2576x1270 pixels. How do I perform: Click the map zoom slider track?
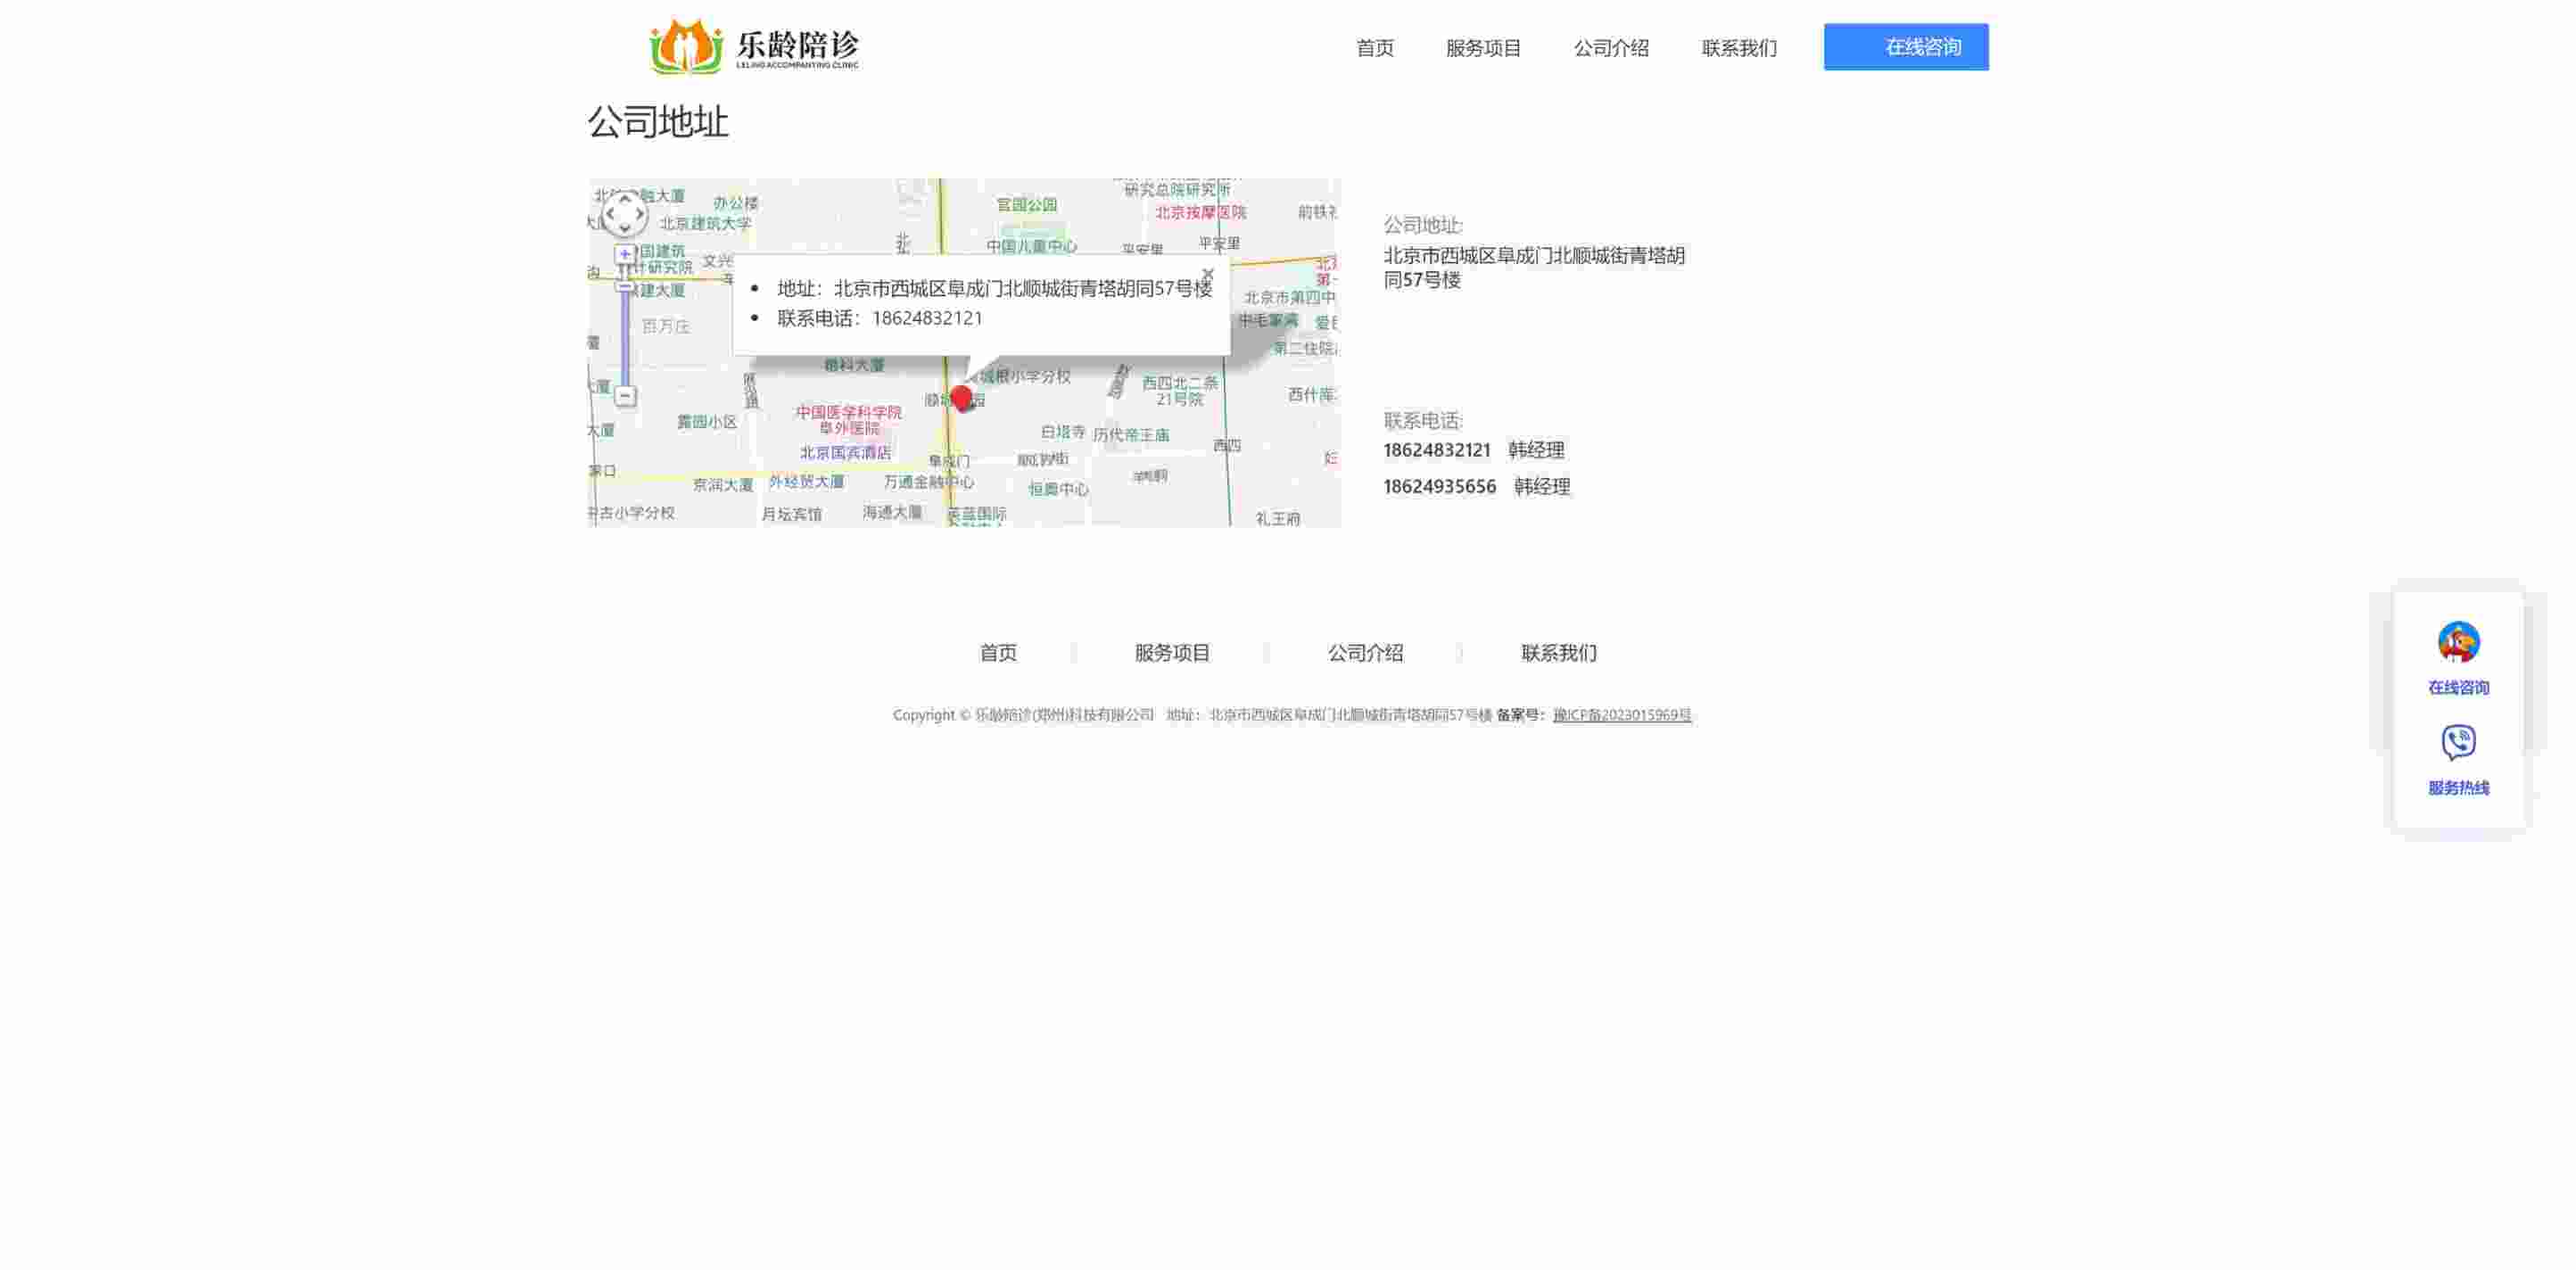coord(623,330)
